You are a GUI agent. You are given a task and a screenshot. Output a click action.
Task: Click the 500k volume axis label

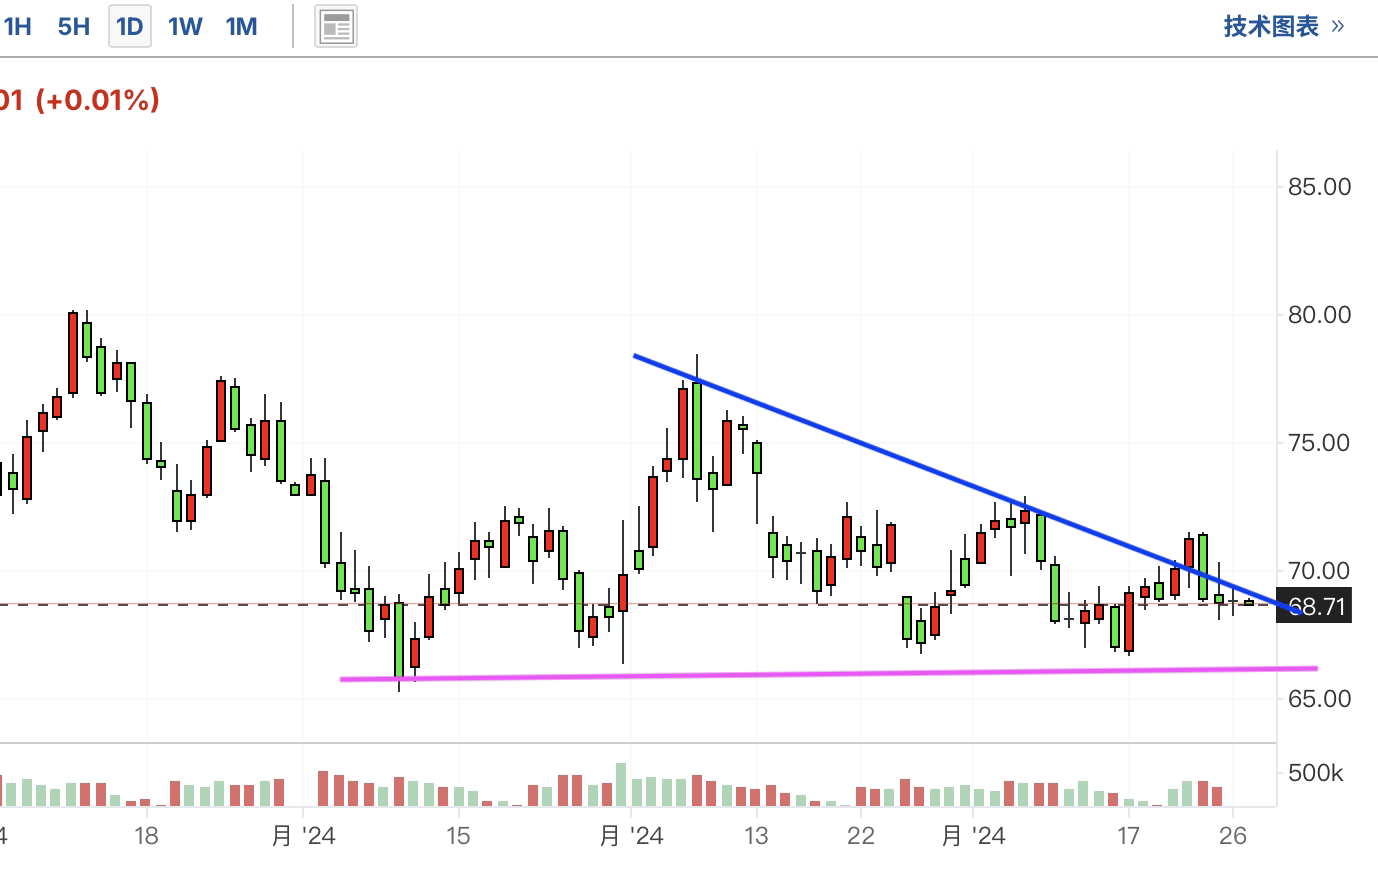click(x=1316, y=773)
